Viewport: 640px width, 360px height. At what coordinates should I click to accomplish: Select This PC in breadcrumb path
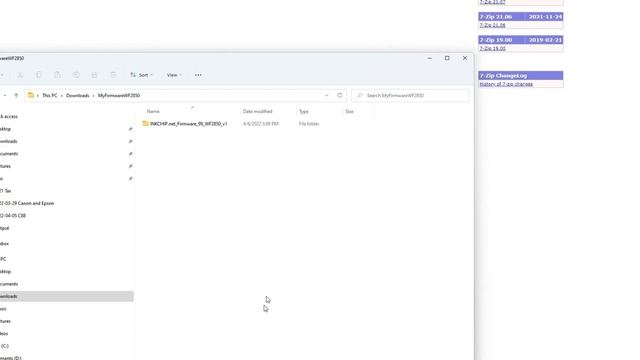[50, 96]
